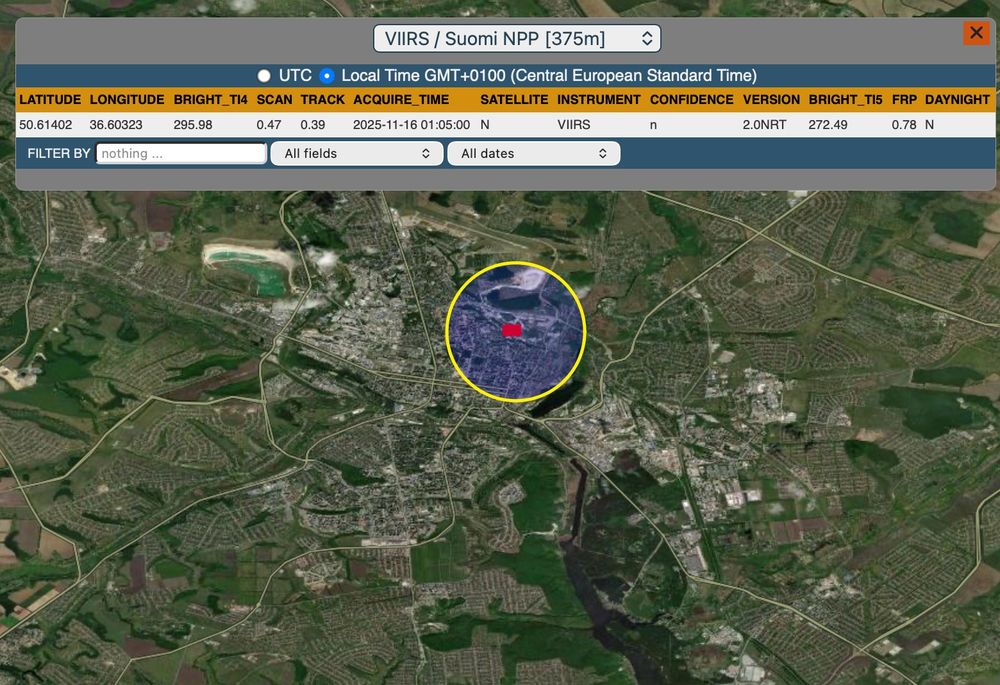This screenshot has height=685, width=1000.
Task: Select the UTC time radio button
Action: click(264, 76)
